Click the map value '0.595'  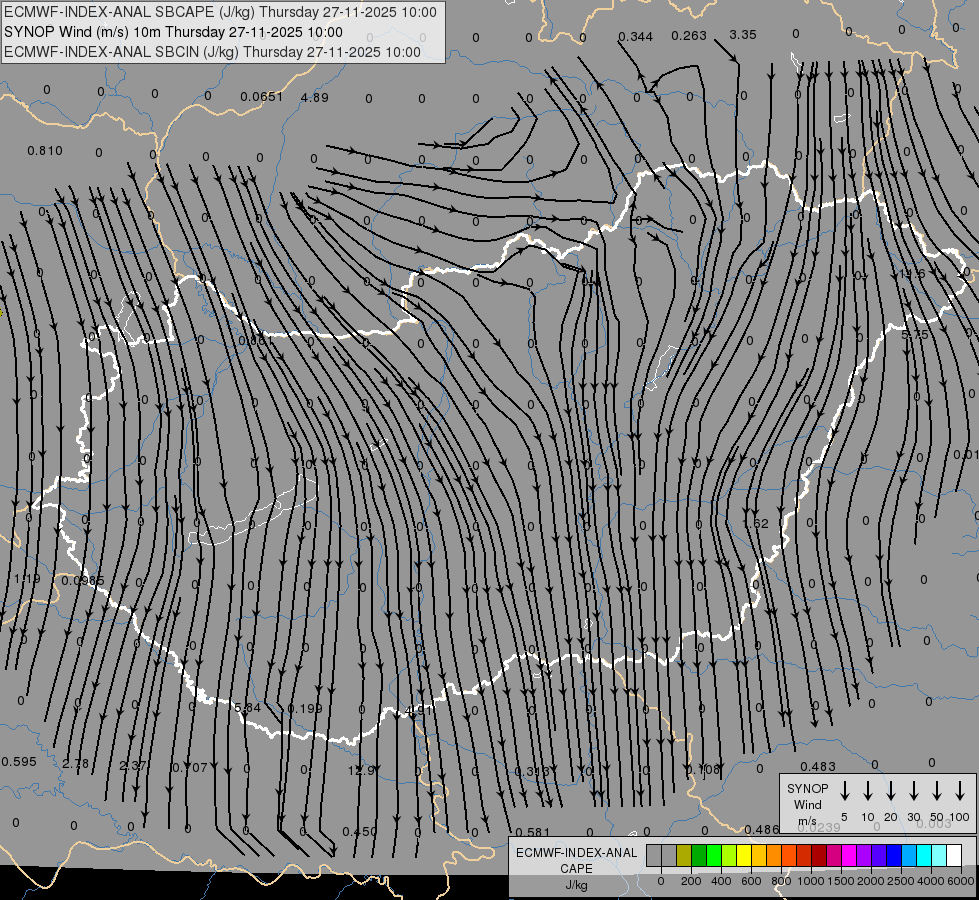[19, 761]
